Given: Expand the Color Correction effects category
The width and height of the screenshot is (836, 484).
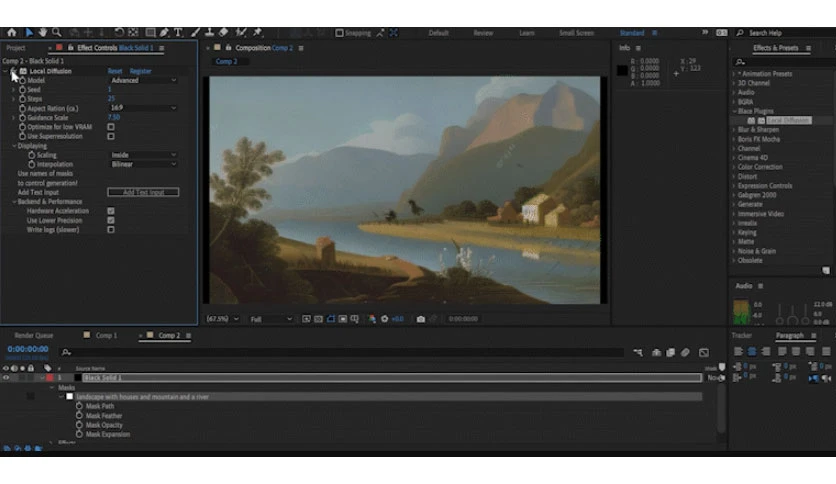Looking at the screenshot, I should click(x=734, y=167).
